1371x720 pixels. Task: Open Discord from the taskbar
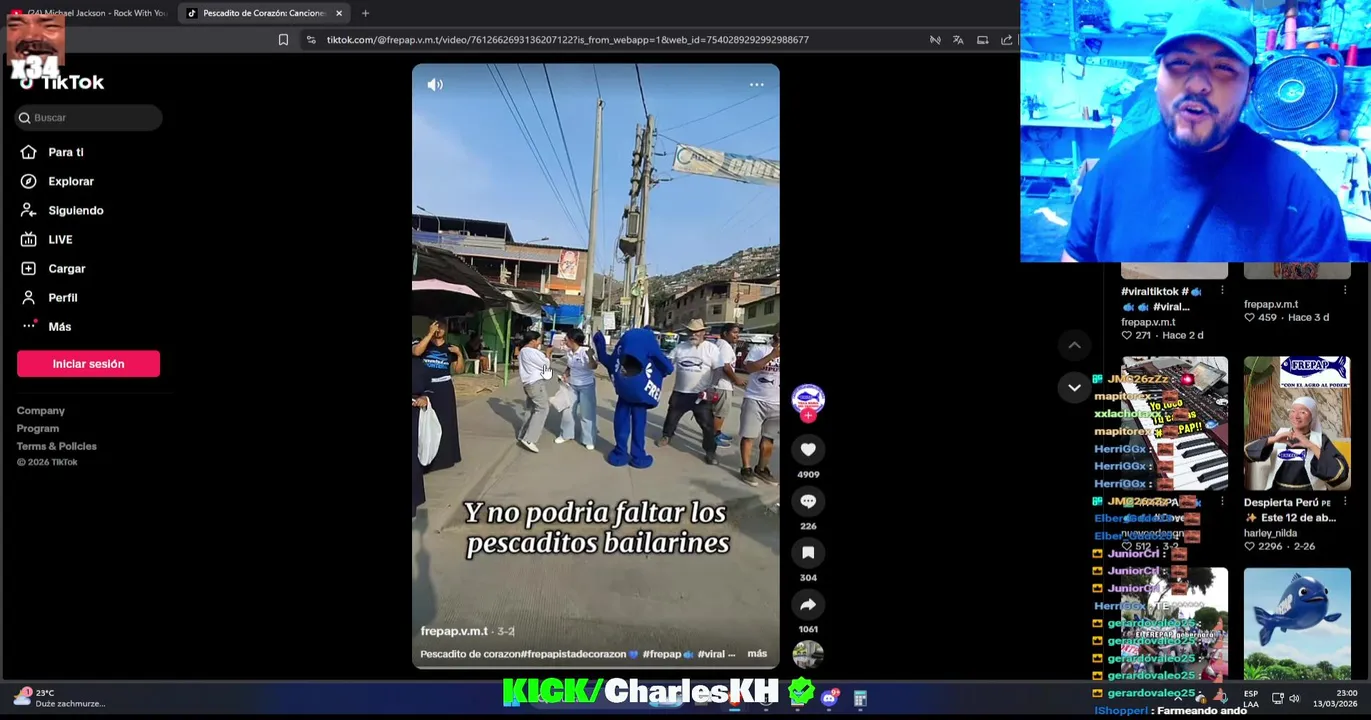[x=829, y=698]
